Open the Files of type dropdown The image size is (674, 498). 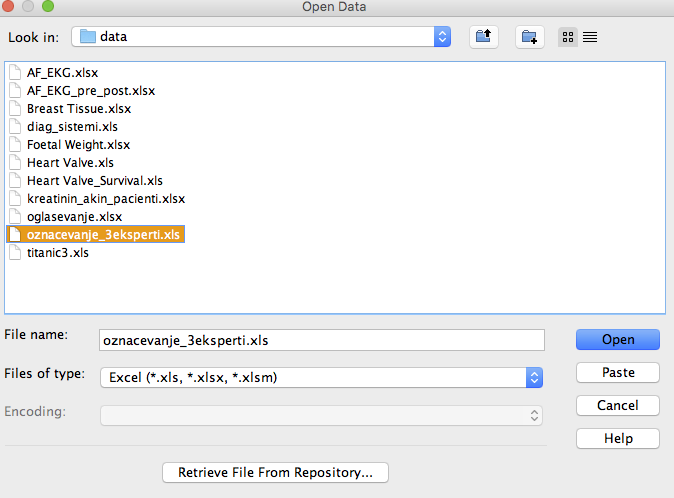click(534, 377)
